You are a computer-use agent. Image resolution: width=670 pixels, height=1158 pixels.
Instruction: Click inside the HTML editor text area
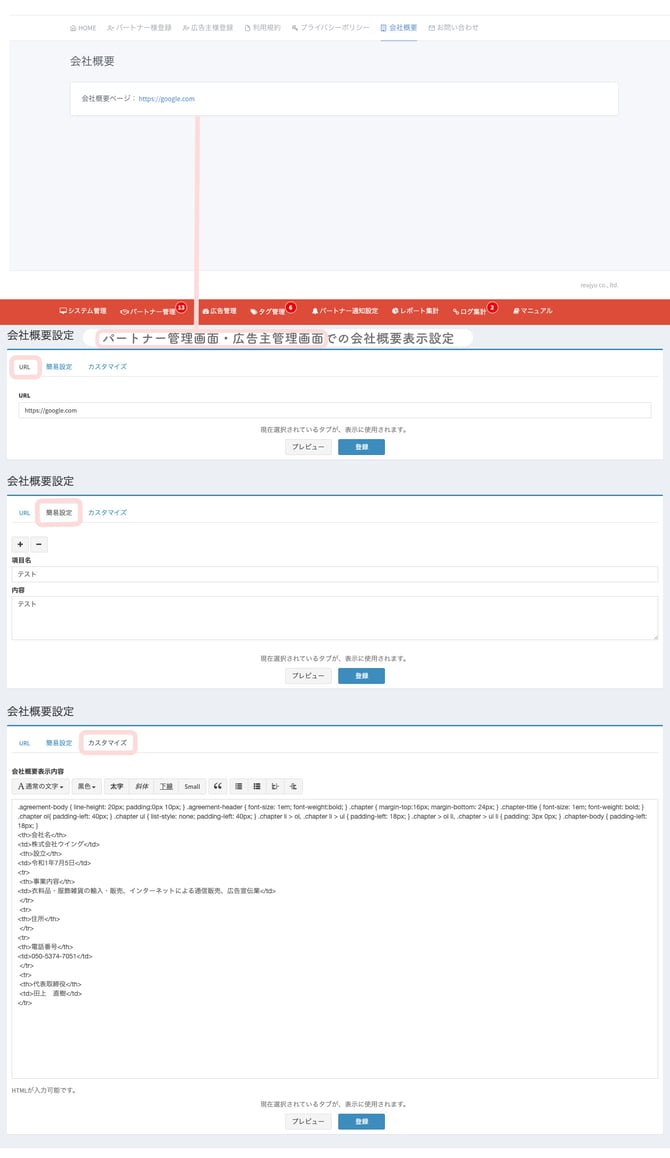click(335, 938)
